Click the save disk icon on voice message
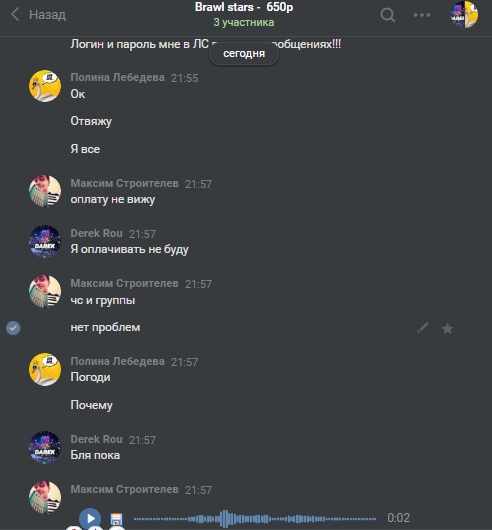Viewport: 492px width, 530px height. [x=116, y=519]
